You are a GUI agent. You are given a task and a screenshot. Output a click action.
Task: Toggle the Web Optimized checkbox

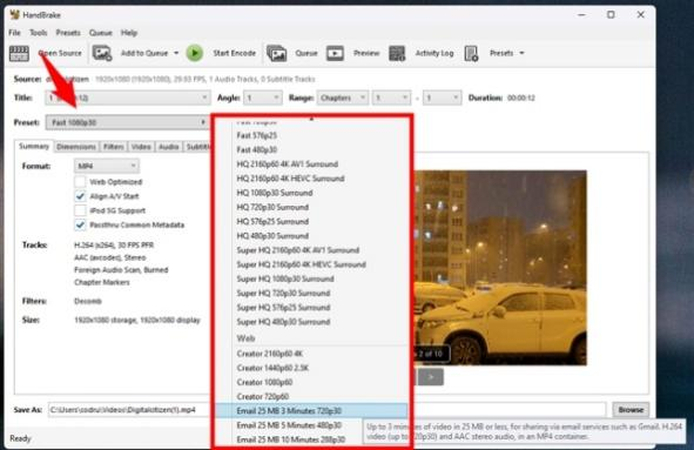point(80,182)
